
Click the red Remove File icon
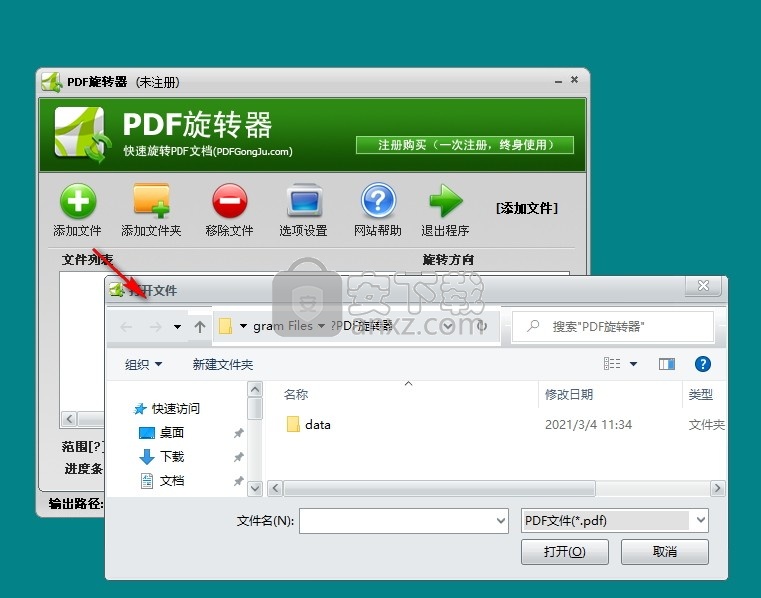point(230,200)
